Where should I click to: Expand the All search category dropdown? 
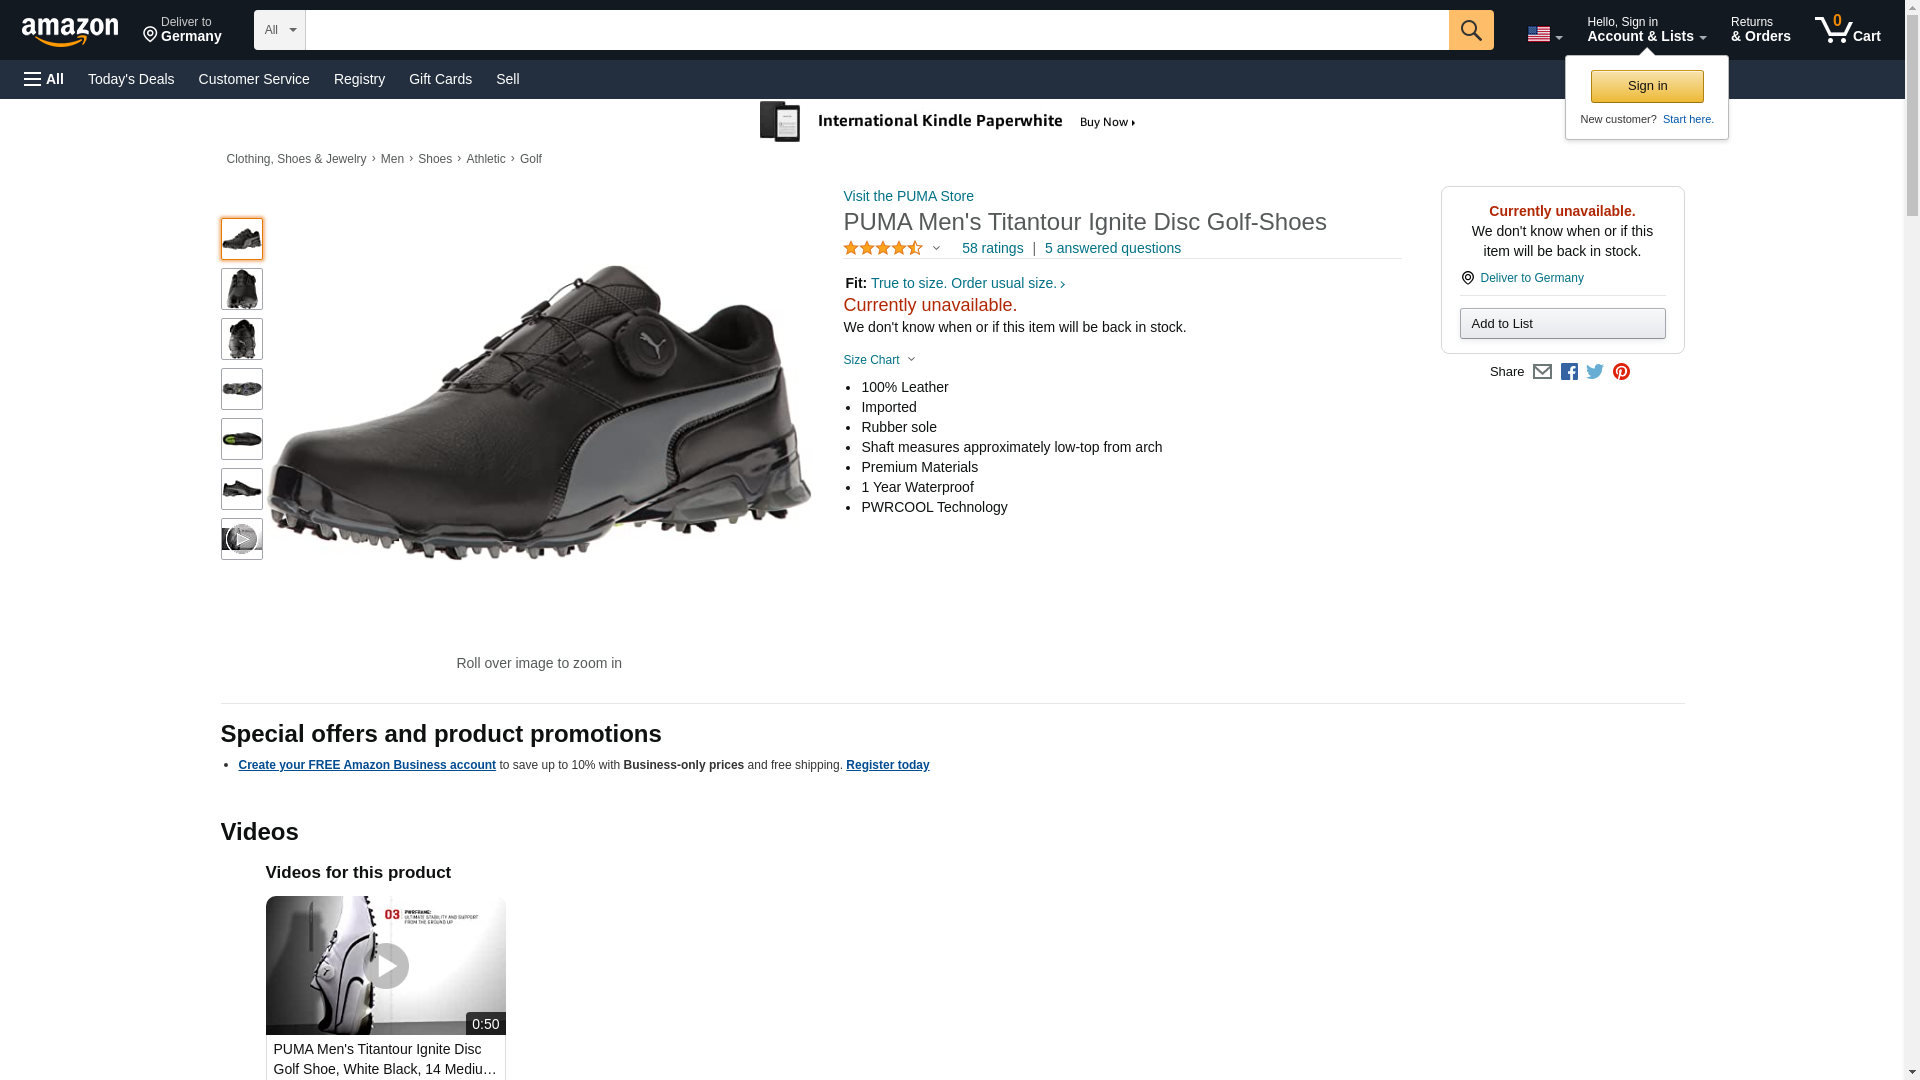(279, 30)
